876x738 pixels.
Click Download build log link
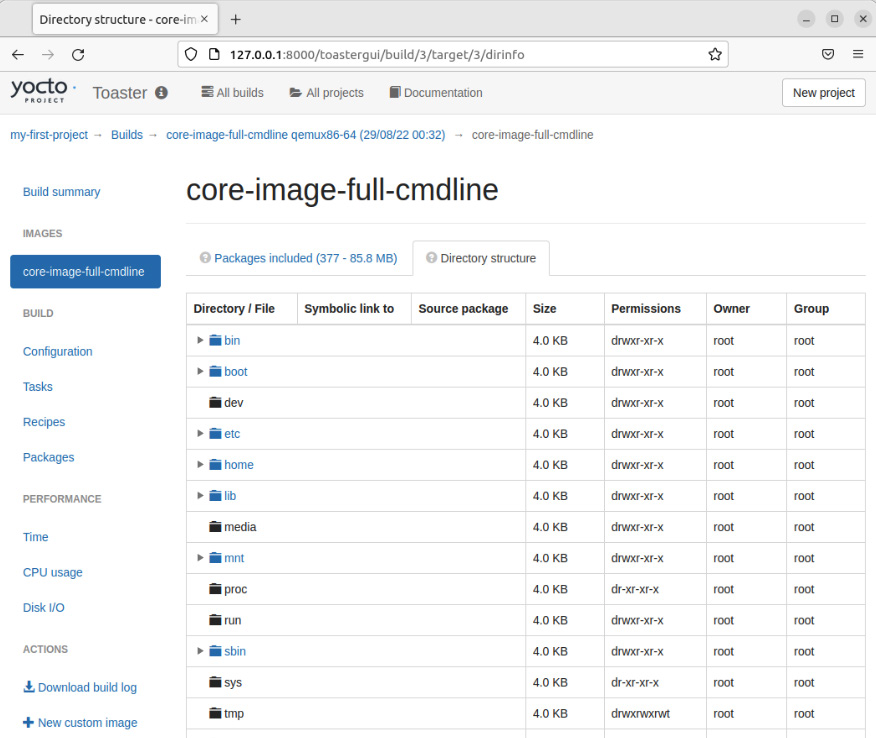point(80,687)
